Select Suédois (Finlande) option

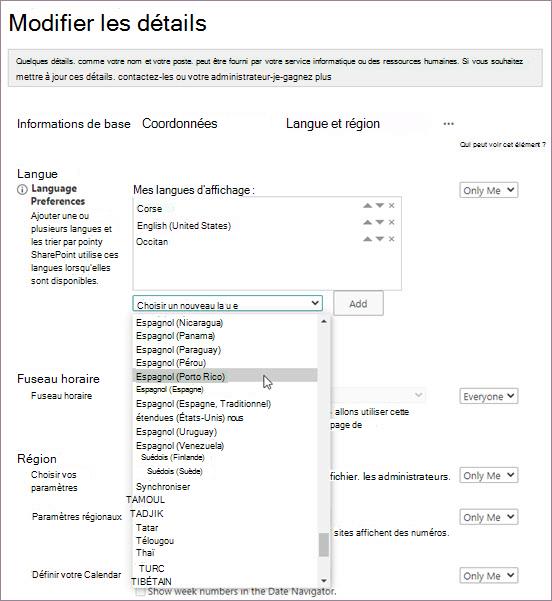pyautogui.click(x=173, y=457)
